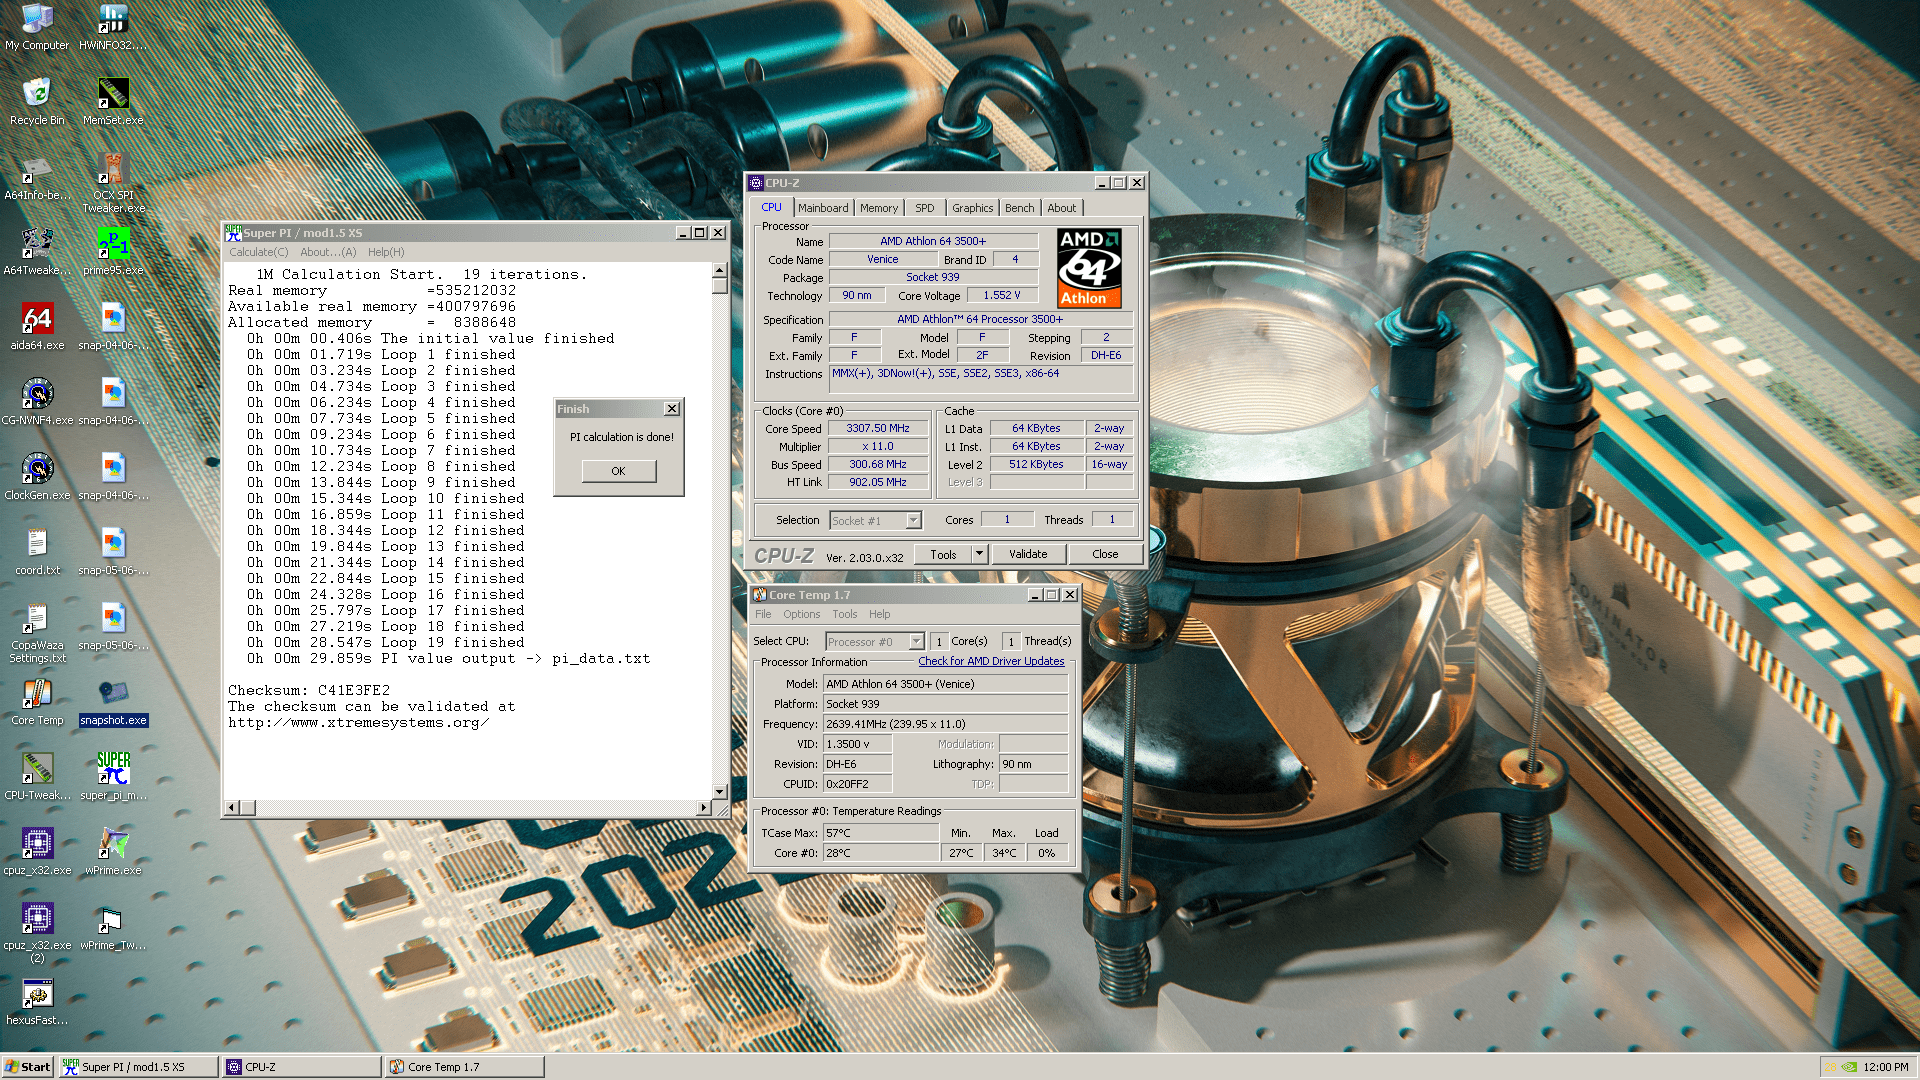
Task: Open the SPD tab in CPU-Z
Action: coord(925,208)
